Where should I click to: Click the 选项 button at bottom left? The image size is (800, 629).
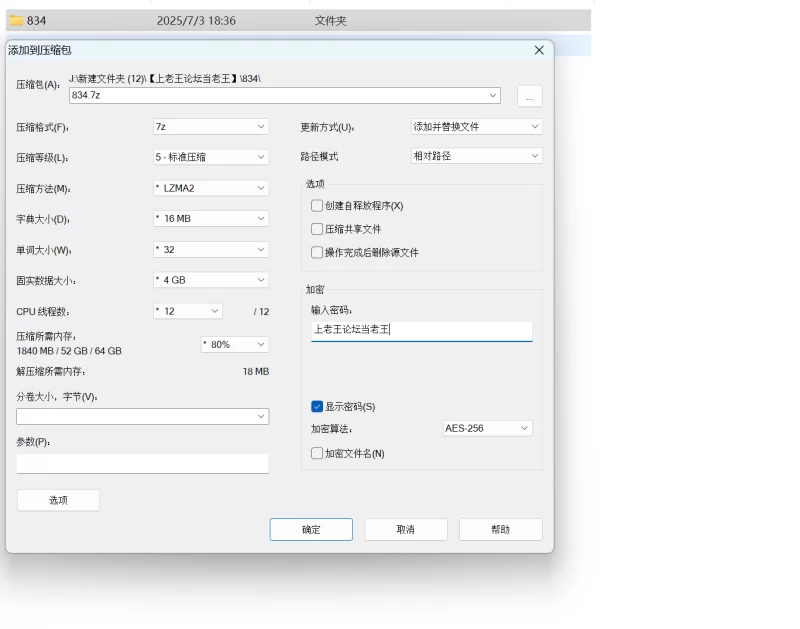tap(58, 500)
